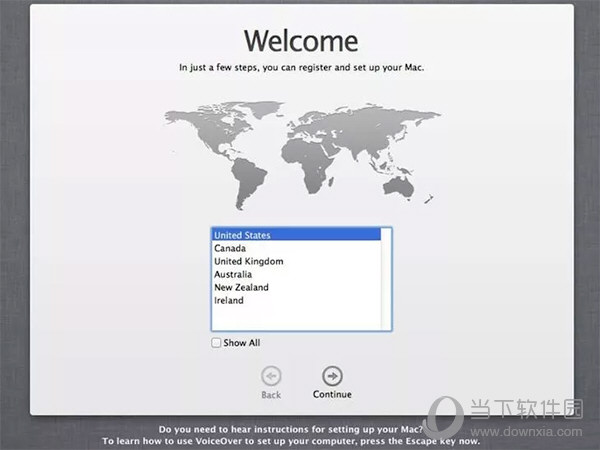Choose Ireland from the country list
The width and height of the screenshot is (600, 450).
click(229, 300)
